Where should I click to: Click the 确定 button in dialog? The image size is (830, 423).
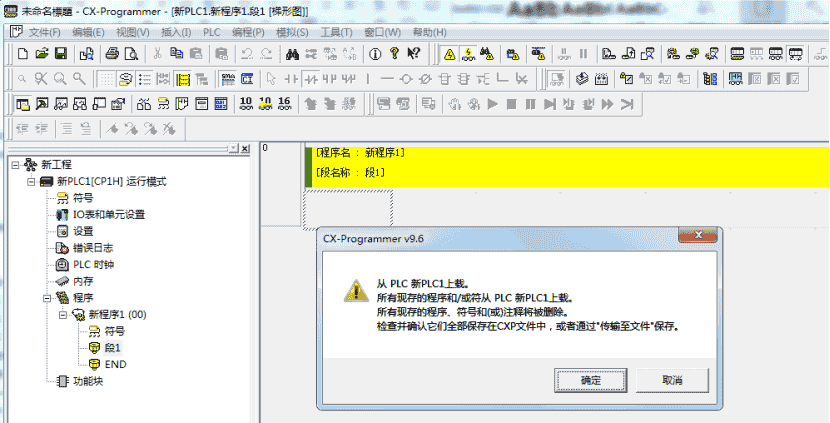pos(591,380)
